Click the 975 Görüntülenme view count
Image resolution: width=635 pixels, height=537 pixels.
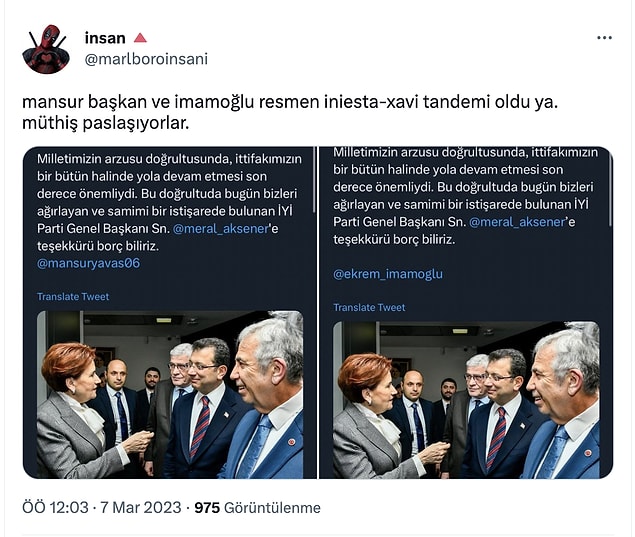(258, 507)
